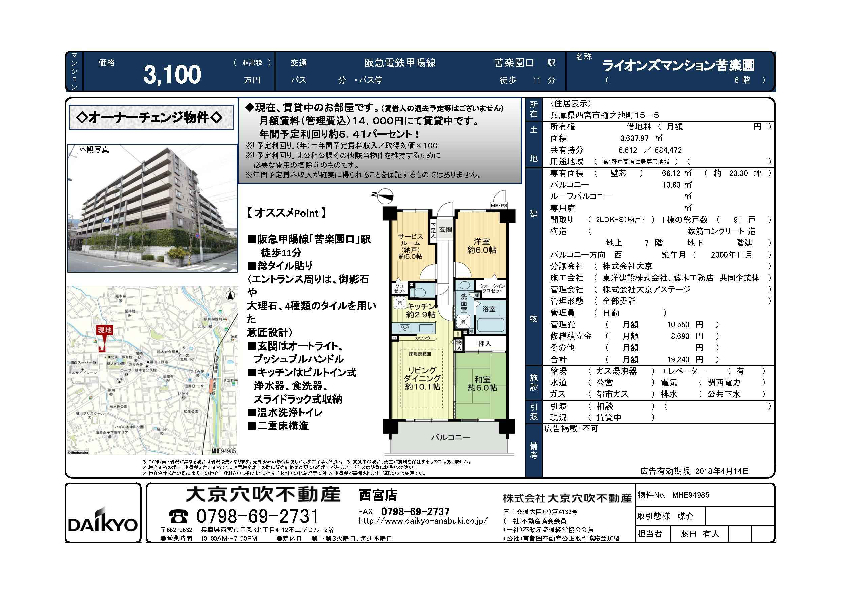Click the 3,100 price figure

[172, 74]
